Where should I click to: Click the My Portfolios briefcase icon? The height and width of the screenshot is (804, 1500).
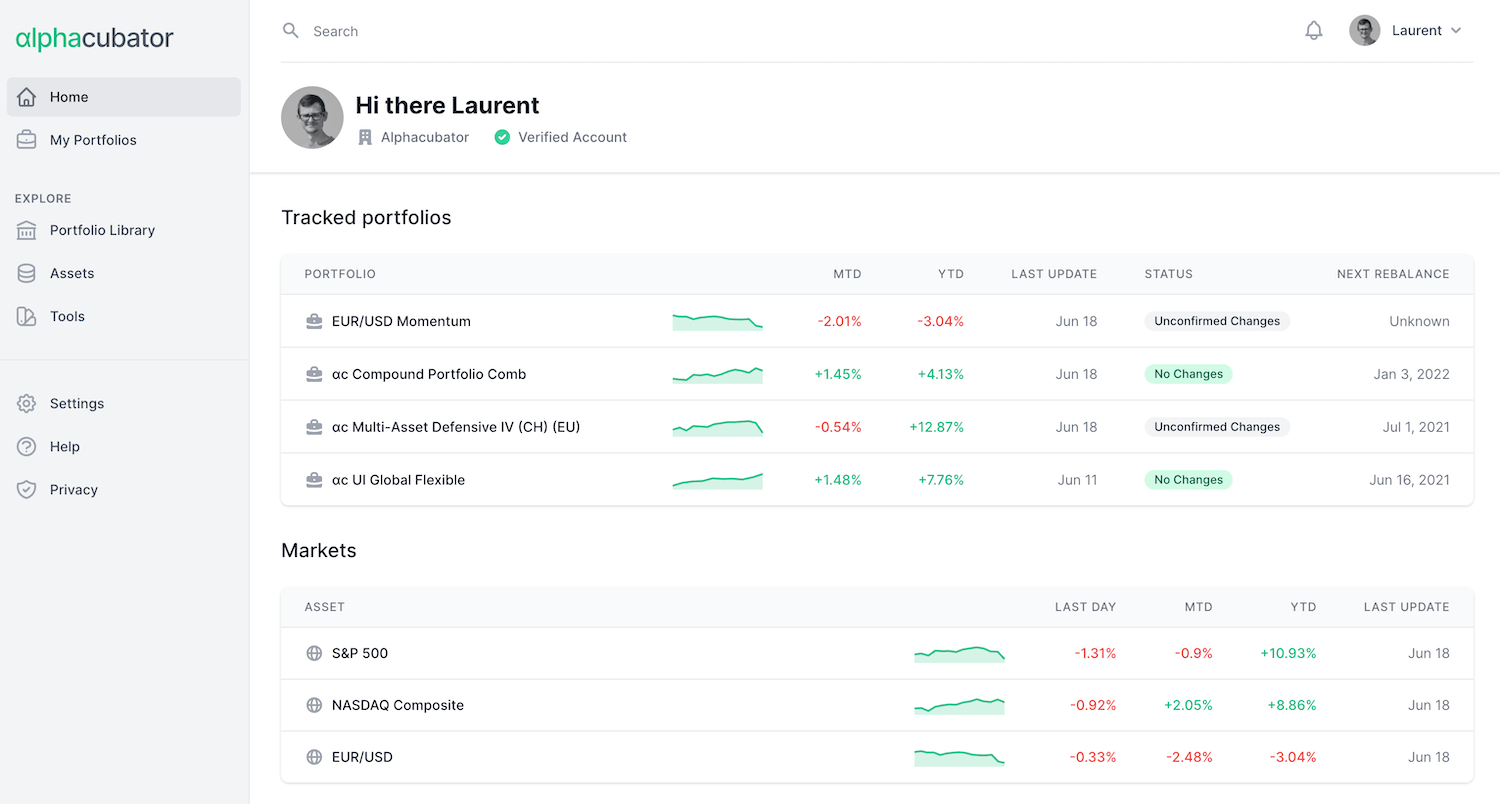tap(26, 140)
